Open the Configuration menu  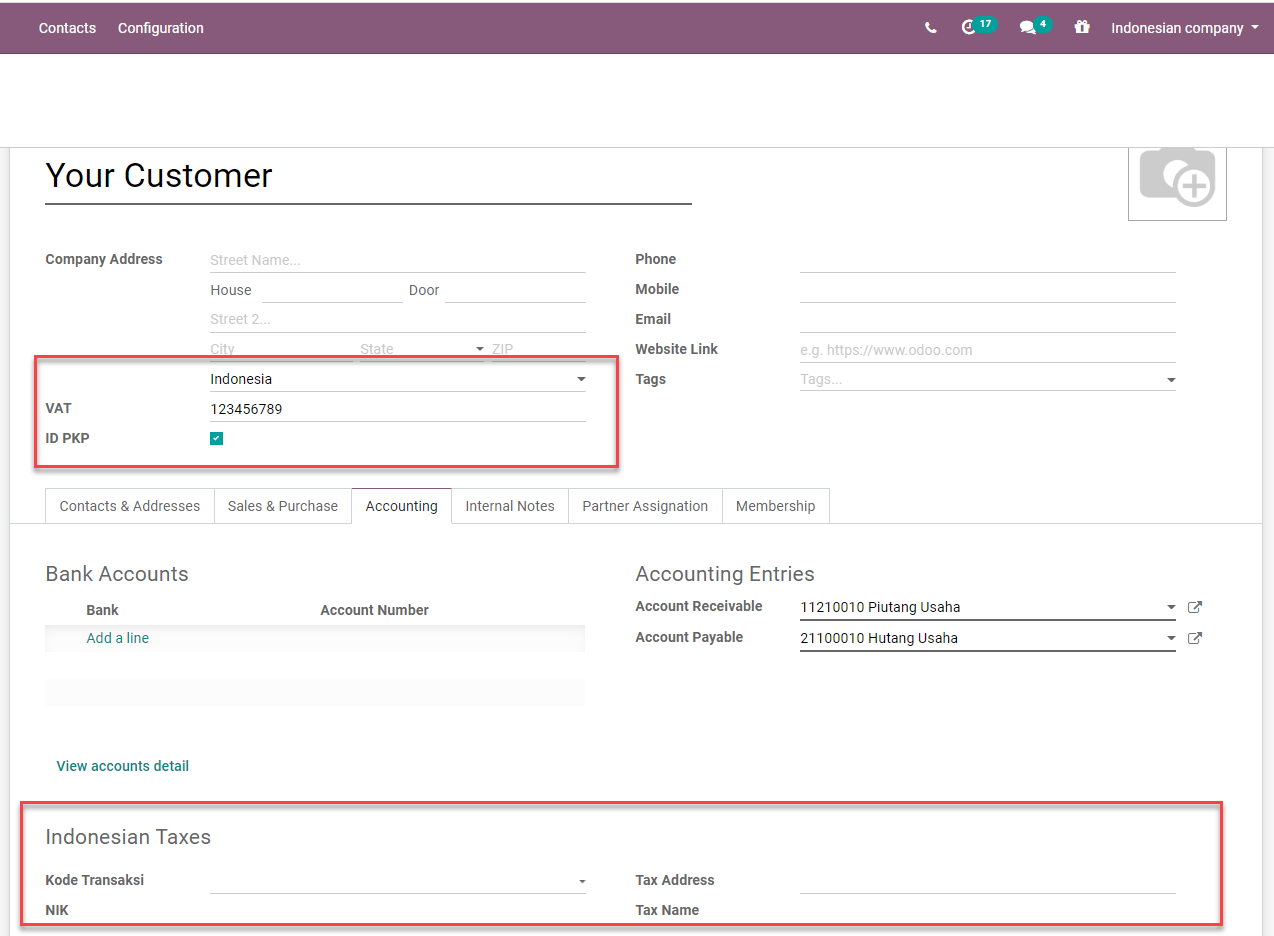tap(161, 28)
